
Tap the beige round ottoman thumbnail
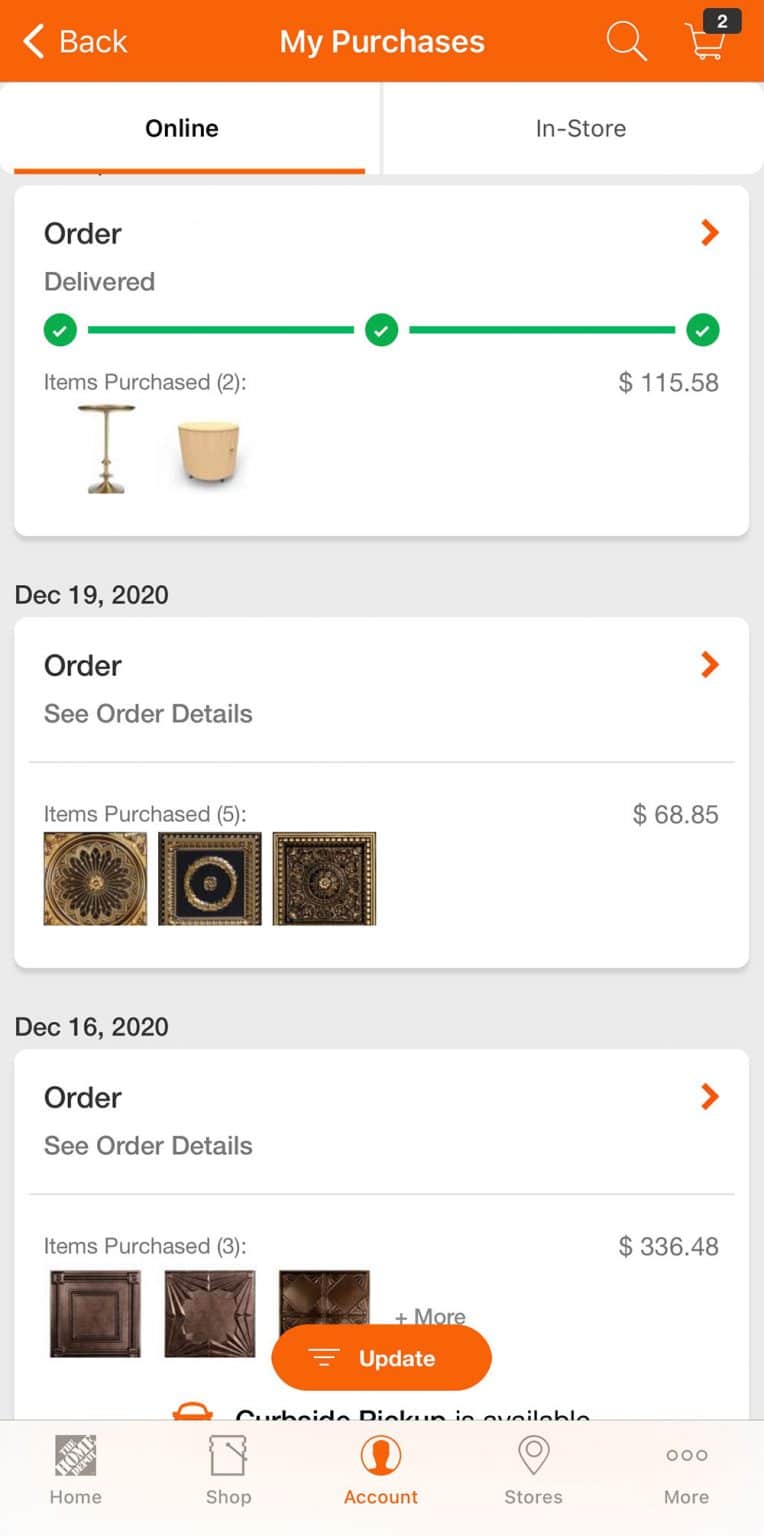coord(208,452)
